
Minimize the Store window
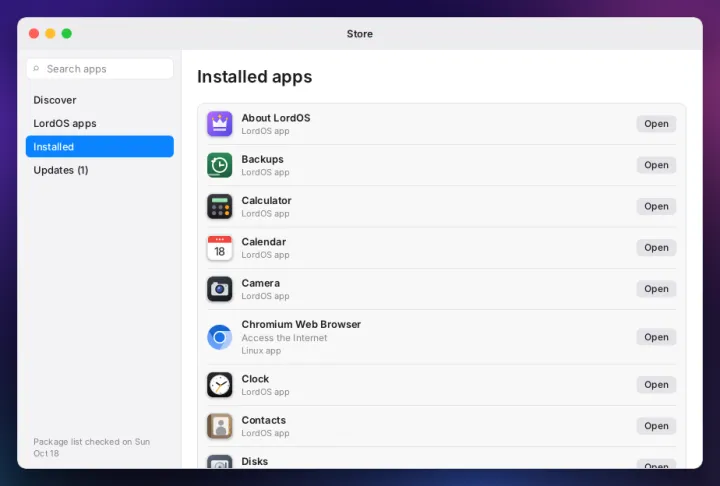[51, 34]
